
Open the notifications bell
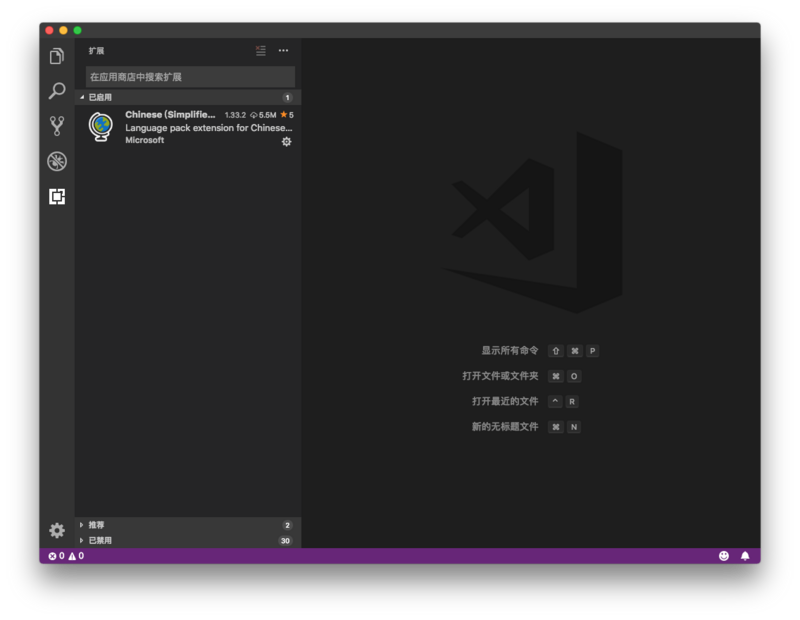[x=745, y=556]
